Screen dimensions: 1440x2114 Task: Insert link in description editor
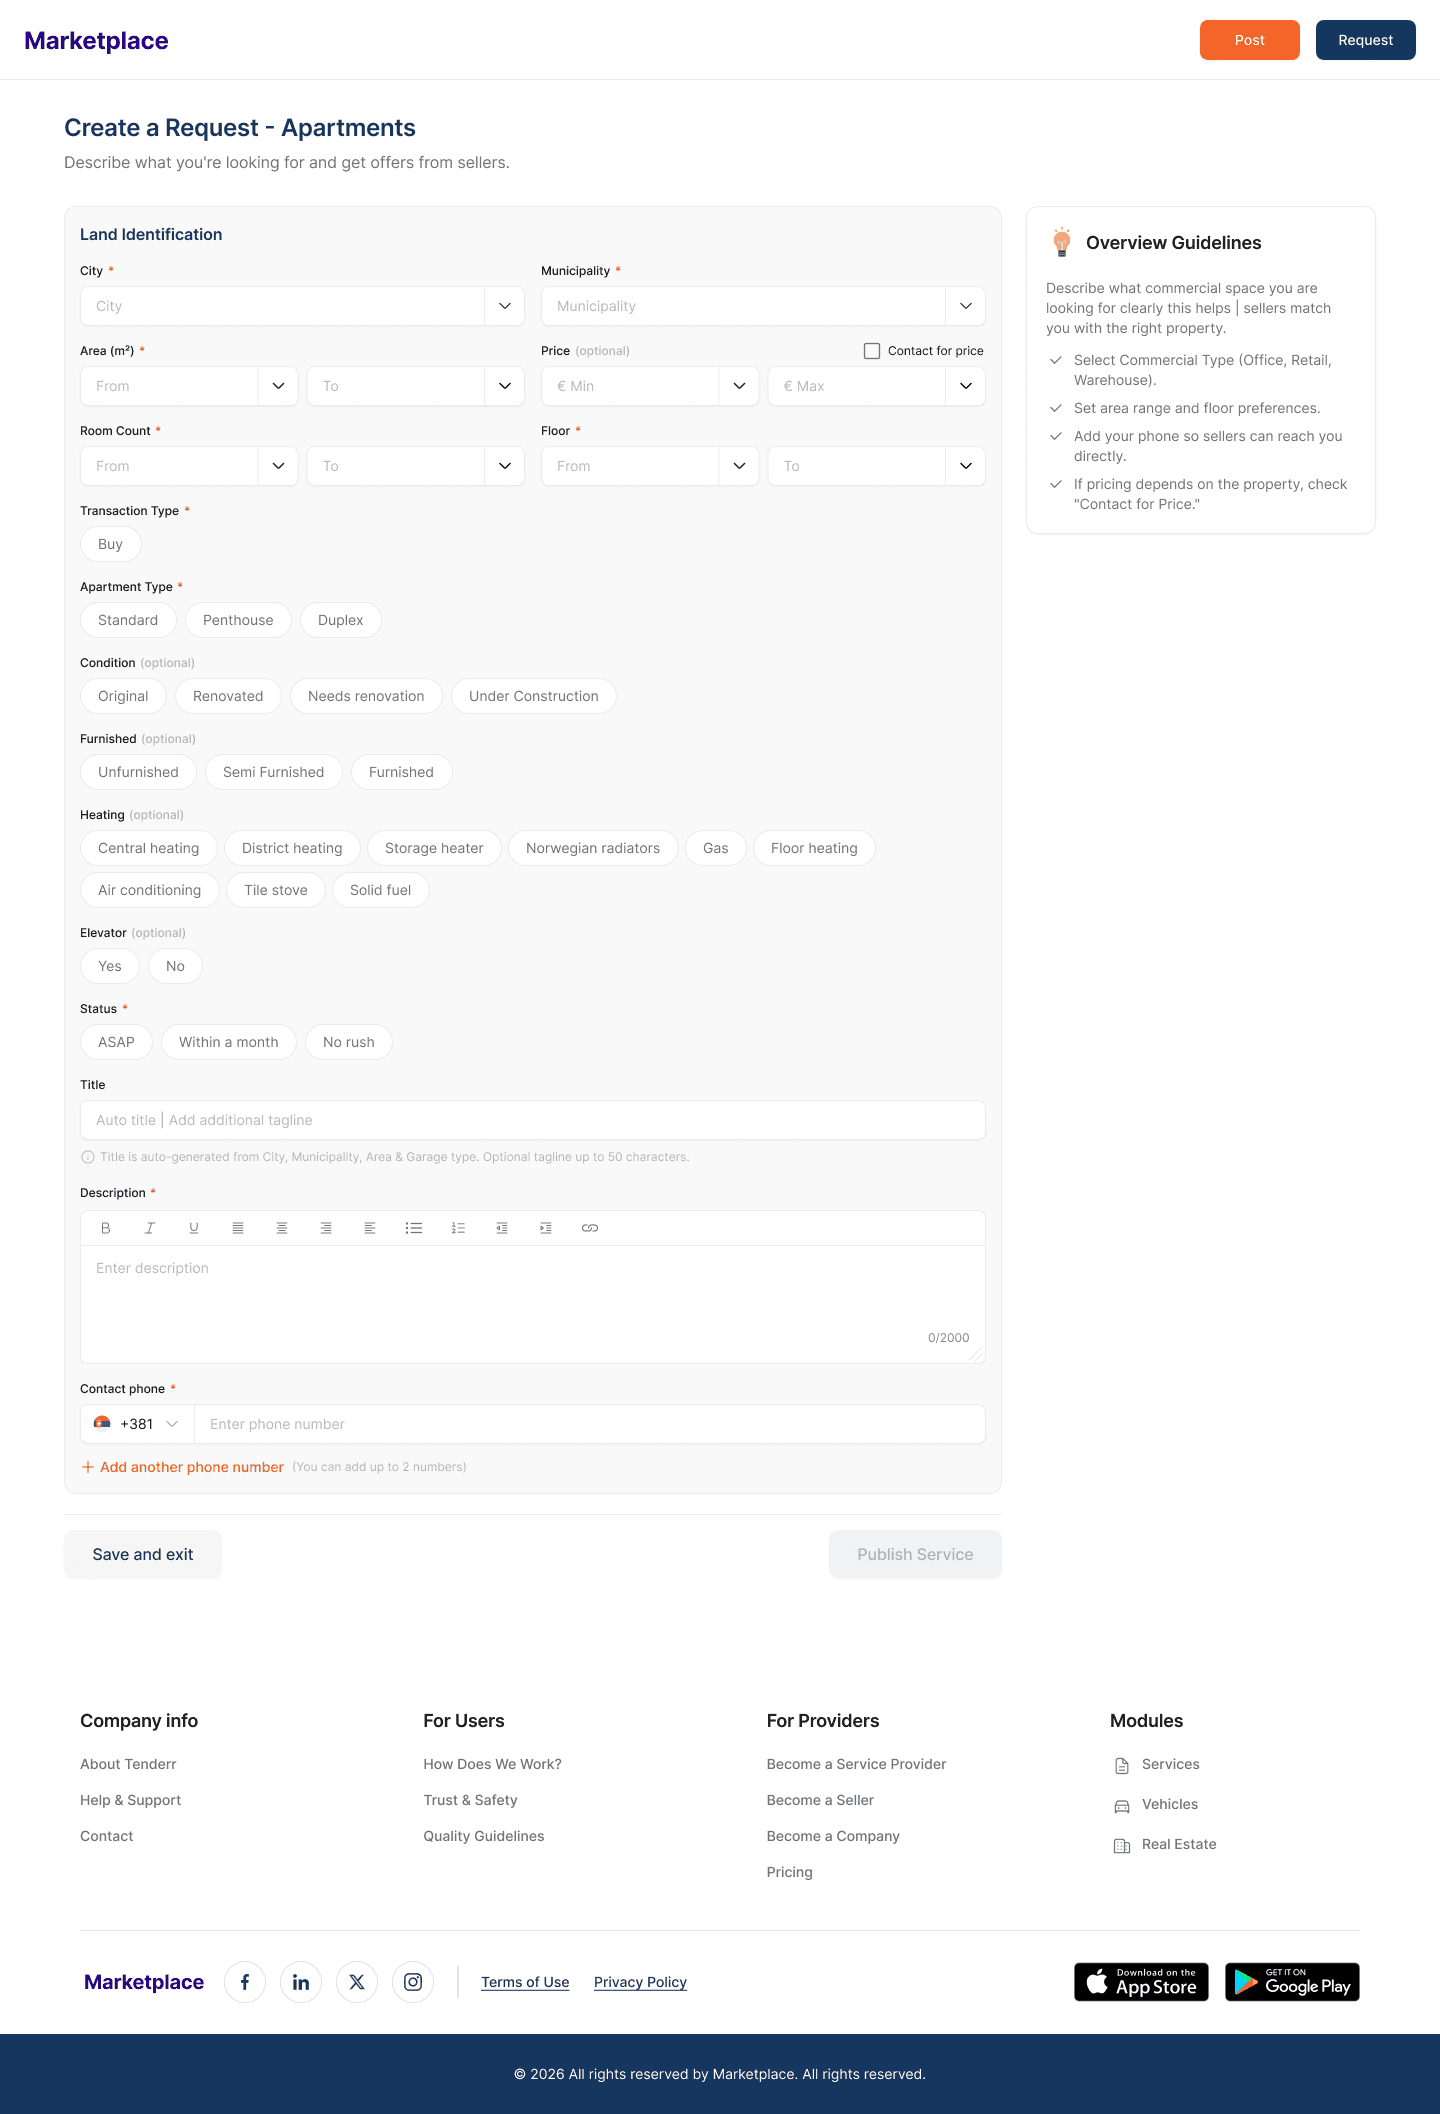590,1228
